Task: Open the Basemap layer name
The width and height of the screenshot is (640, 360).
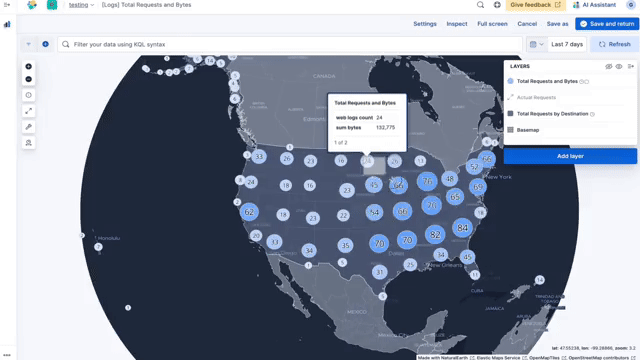Action: pyautogui.click(x=528, y=130)
